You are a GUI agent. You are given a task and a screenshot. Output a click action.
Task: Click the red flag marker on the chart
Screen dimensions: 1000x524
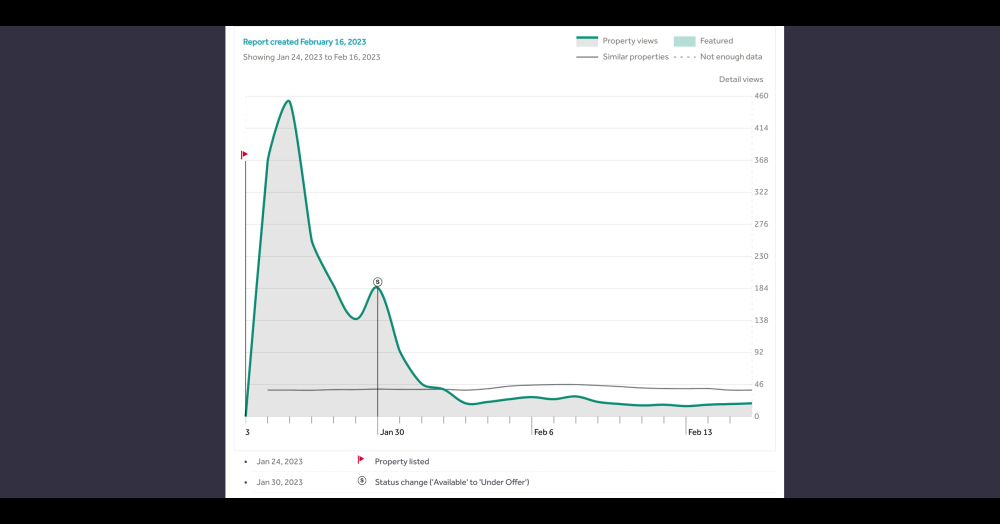[245, 155]
